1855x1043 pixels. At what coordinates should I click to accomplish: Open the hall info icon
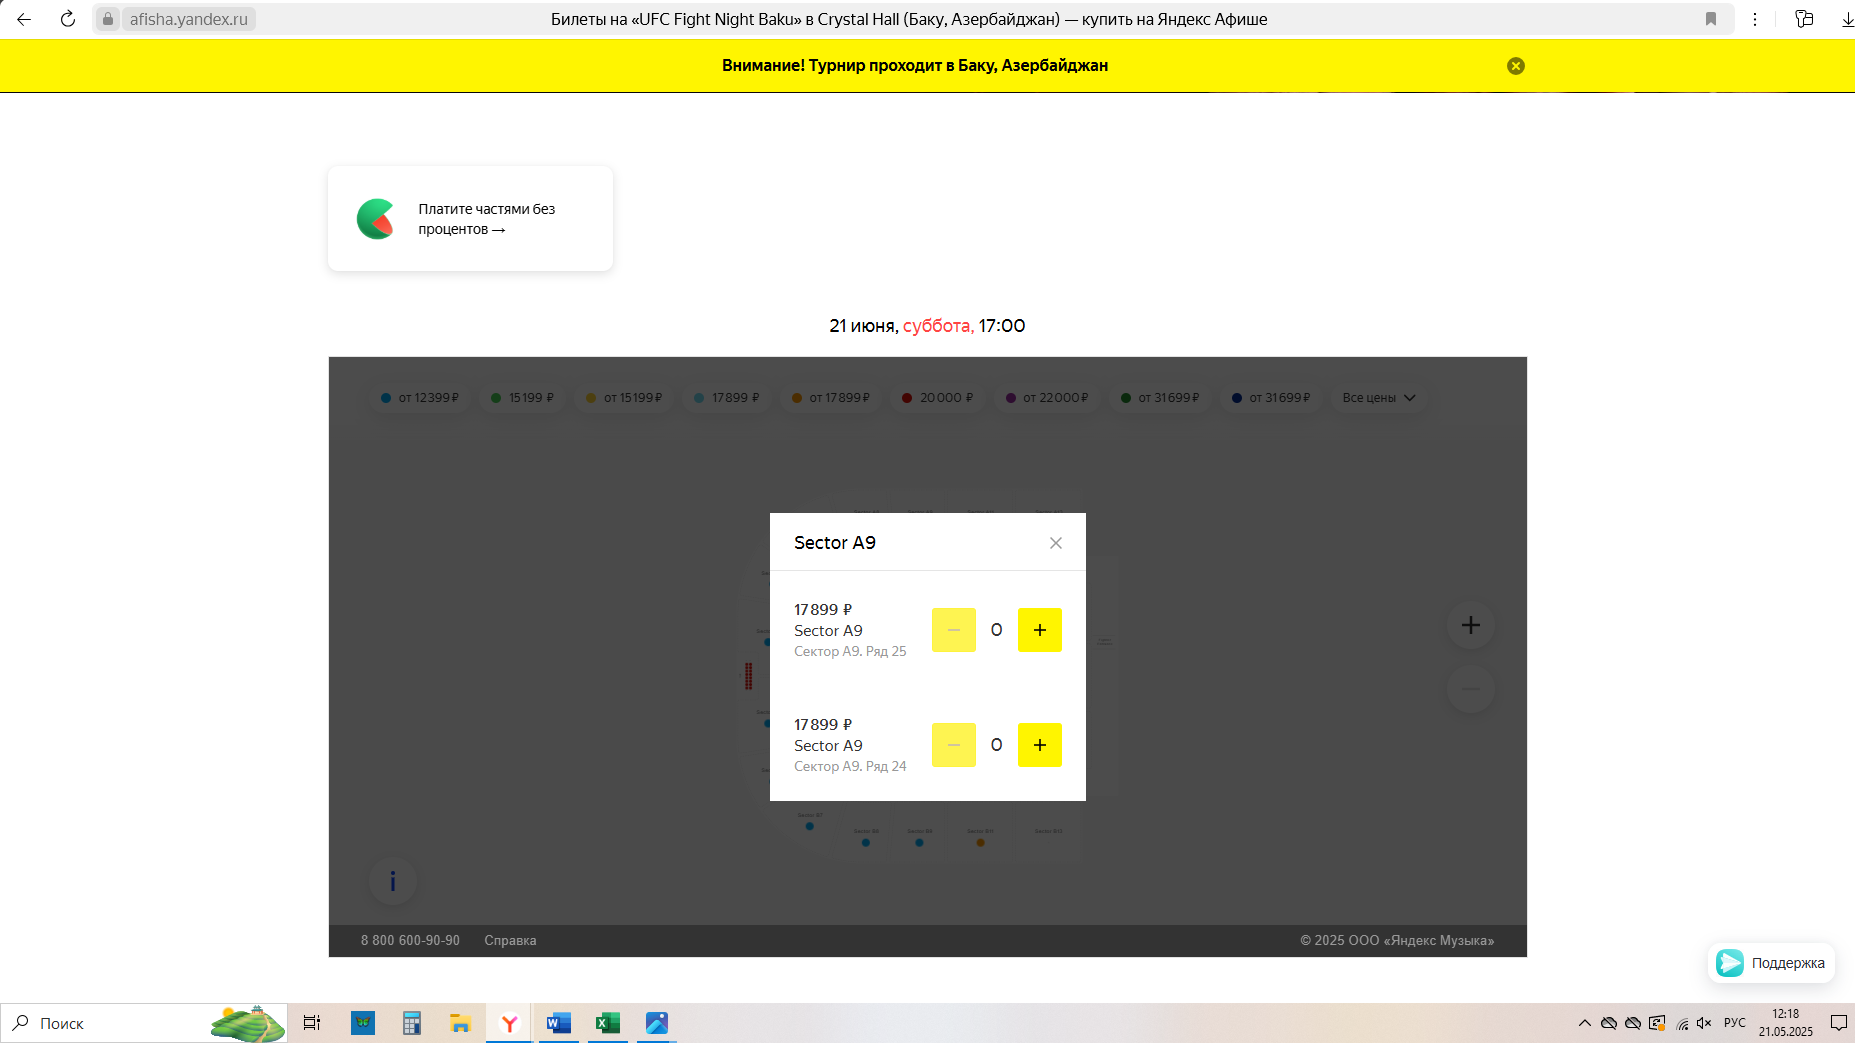point(393,881)
